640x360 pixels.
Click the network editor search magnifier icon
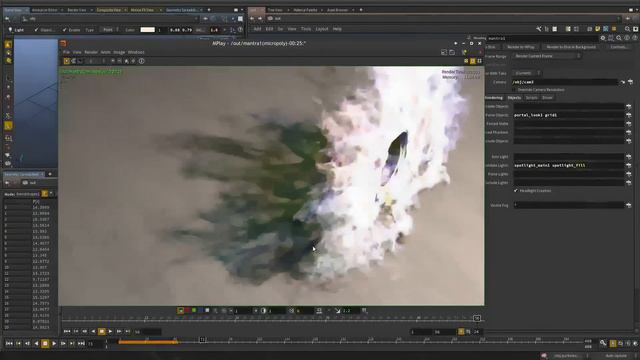point(627,29)
